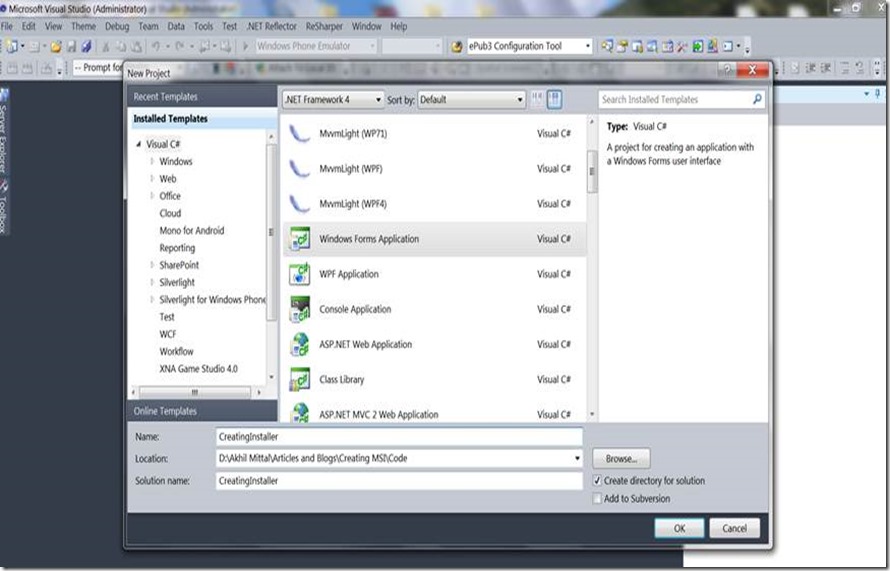Open the Sort by Default dropdown
The image size is (890, 571).
click(x=471, y=100)
